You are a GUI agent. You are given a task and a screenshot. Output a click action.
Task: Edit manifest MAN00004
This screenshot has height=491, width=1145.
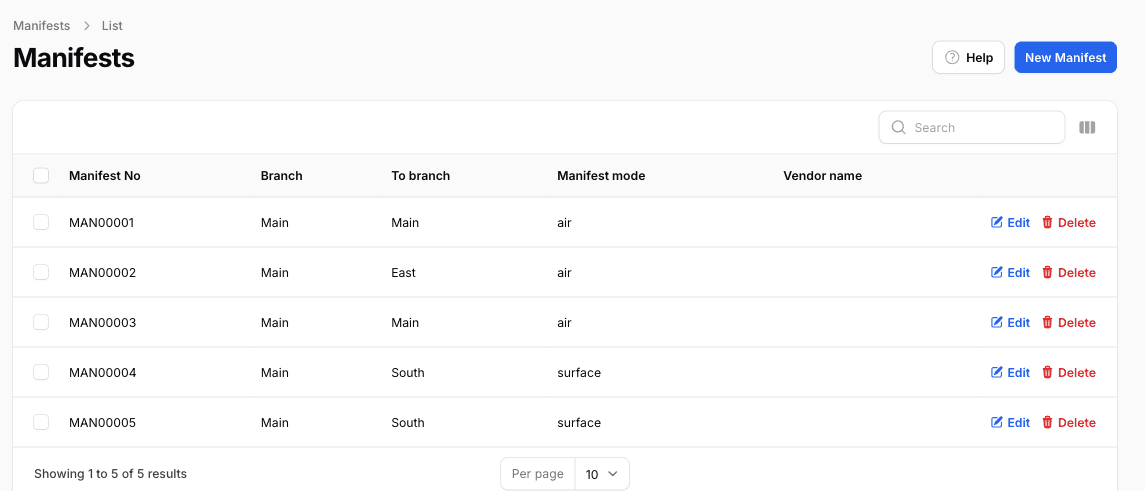click(1010, 373)
